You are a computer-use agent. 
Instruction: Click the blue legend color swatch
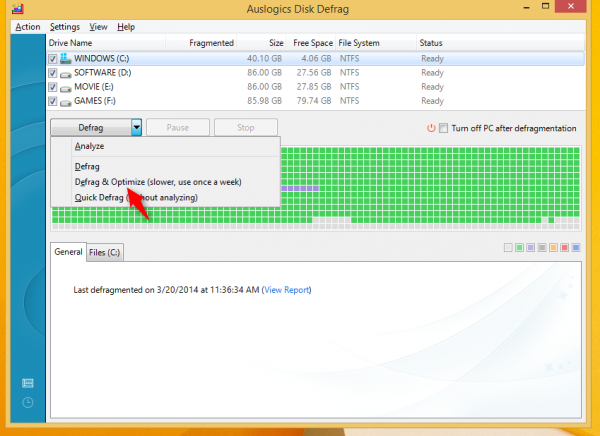pyautogui.click(x=576, y=248)
